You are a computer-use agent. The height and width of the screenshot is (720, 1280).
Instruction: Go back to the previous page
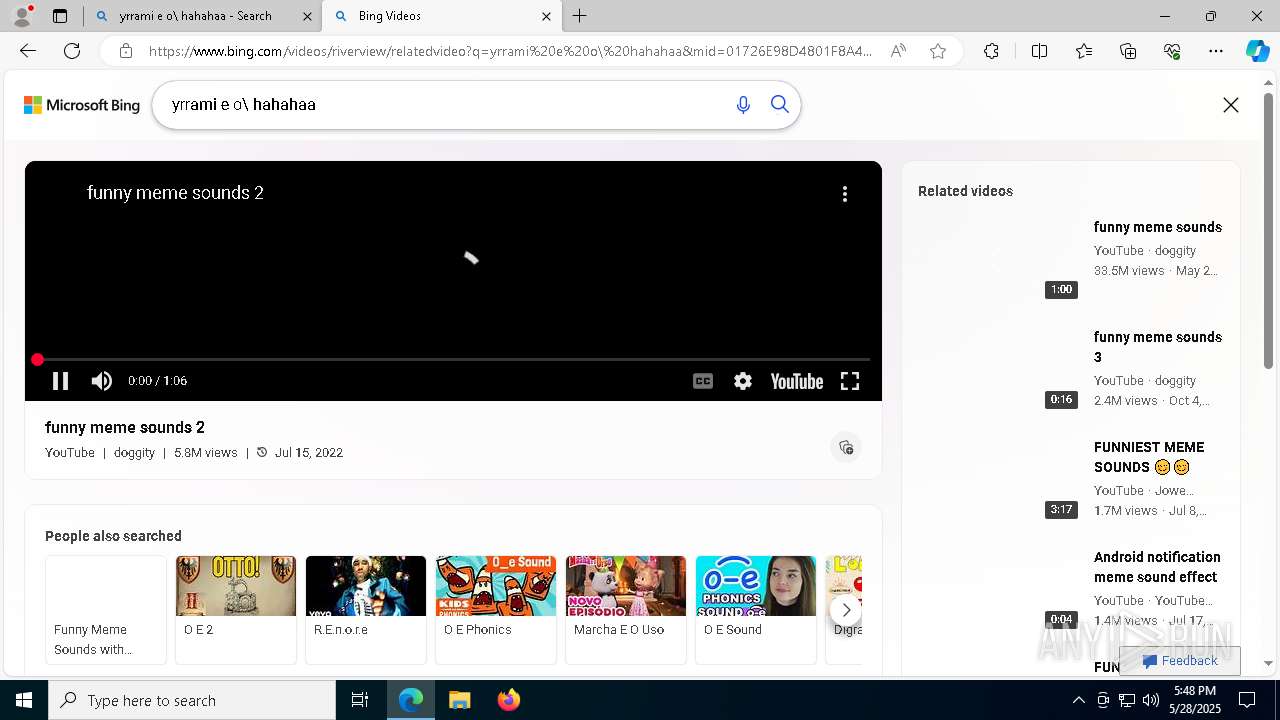(28, 51)
